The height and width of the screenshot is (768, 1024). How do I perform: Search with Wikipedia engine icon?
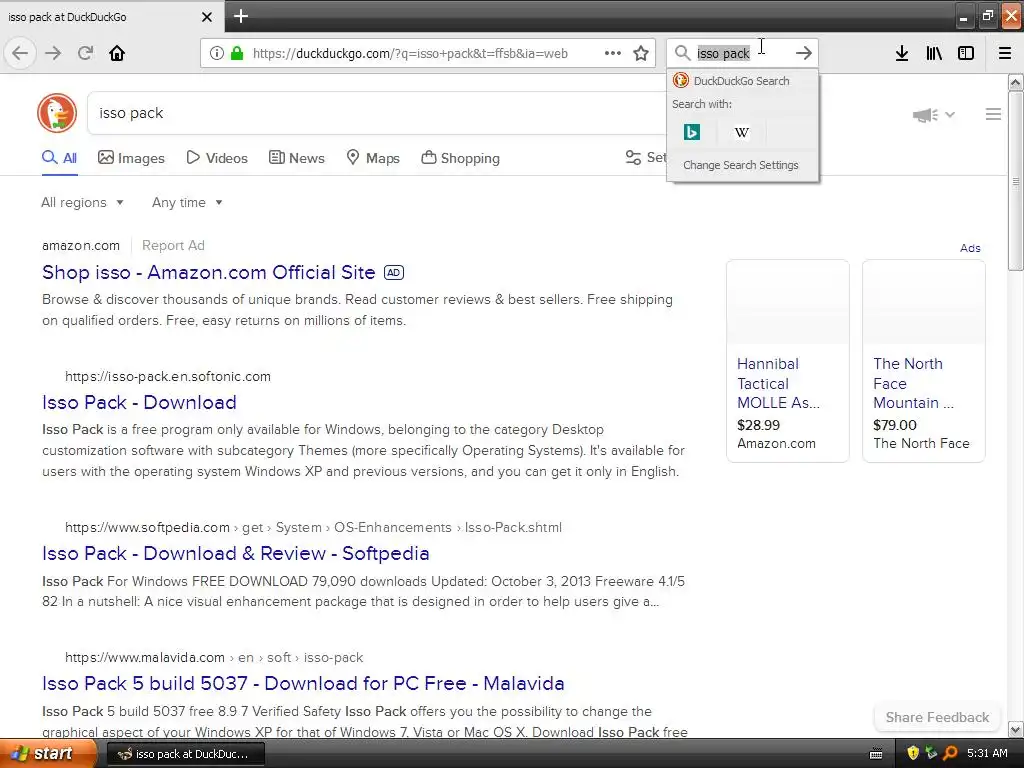point(742,133)
